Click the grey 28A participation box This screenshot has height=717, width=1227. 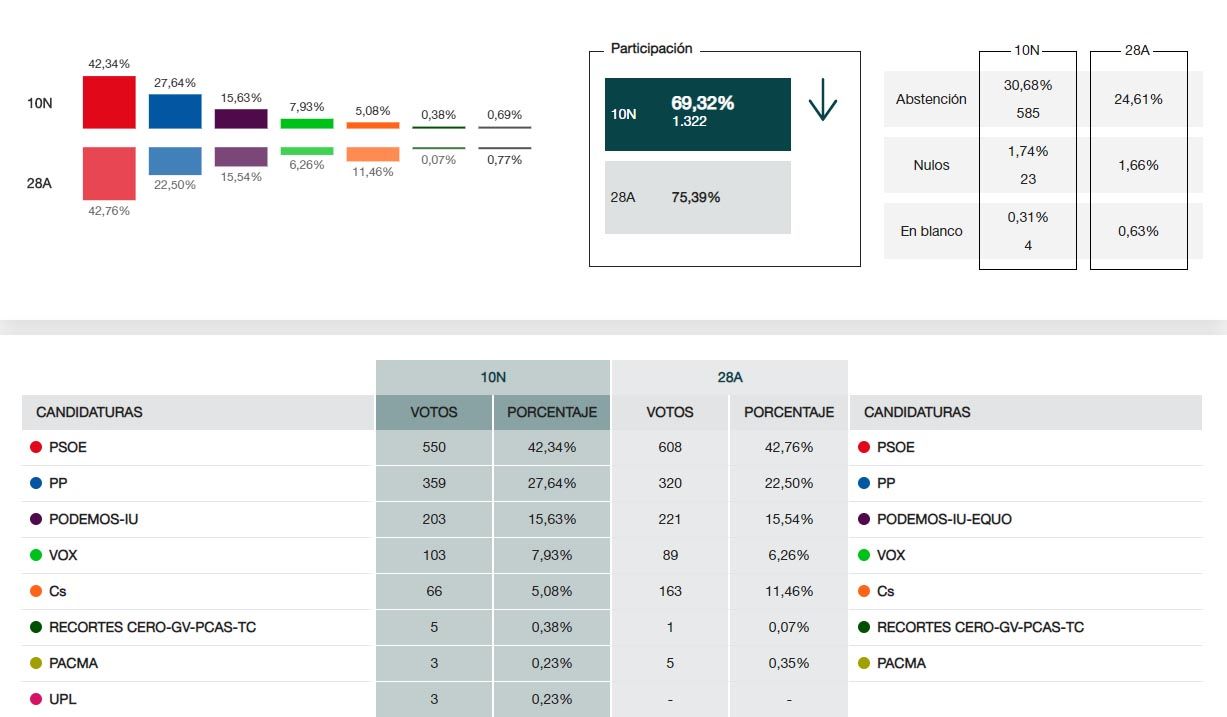[x=697, y=197]
